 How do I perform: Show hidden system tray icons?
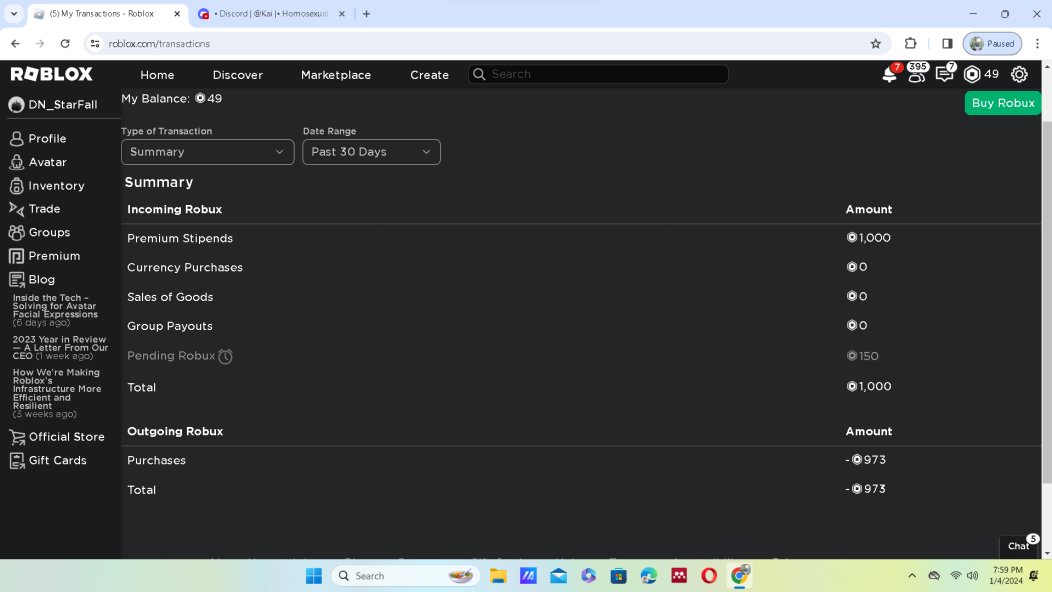[912, 576]
